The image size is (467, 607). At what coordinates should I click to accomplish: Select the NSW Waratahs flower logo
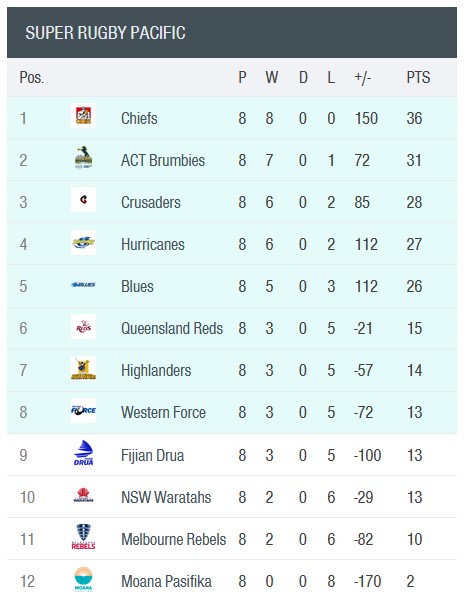tap(83, 495)
